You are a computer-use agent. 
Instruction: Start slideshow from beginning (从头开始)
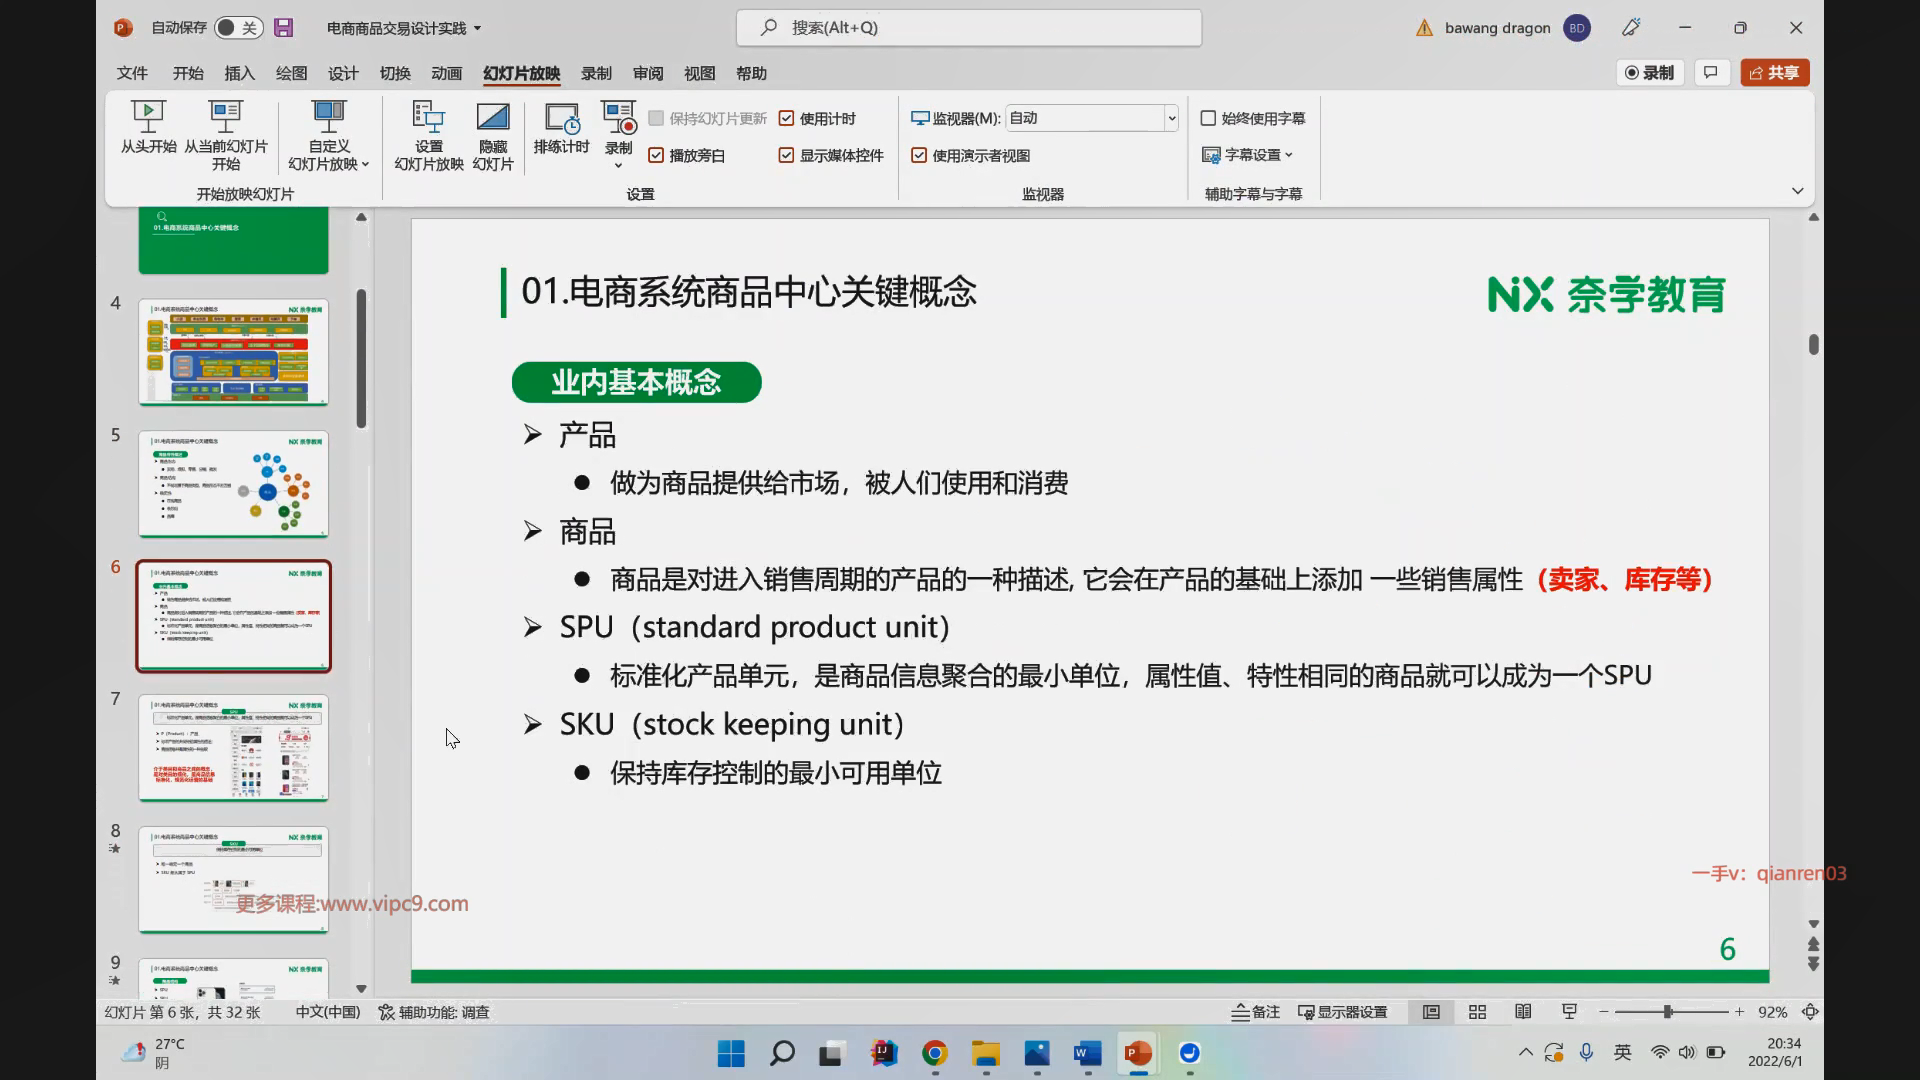(148, 118)
